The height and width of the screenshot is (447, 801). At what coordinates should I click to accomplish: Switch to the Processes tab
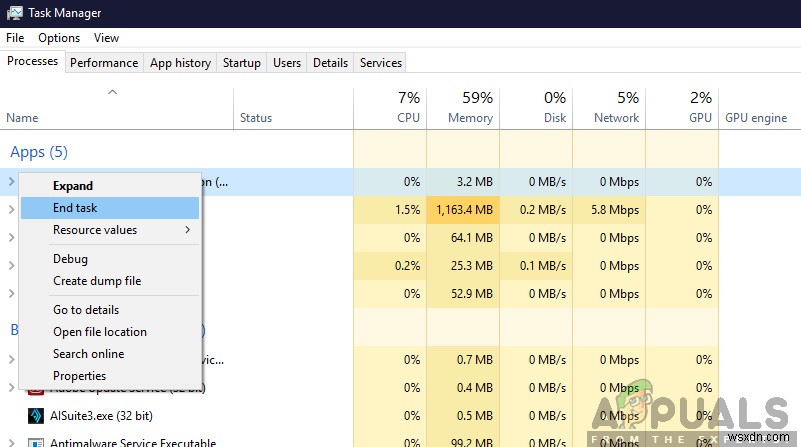33,61
